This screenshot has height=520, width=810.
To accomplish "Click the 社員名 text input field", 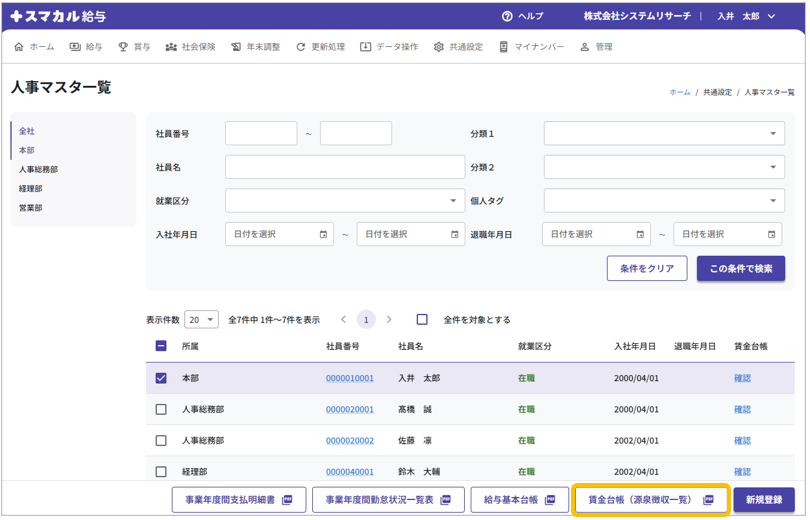I will 345,167.
